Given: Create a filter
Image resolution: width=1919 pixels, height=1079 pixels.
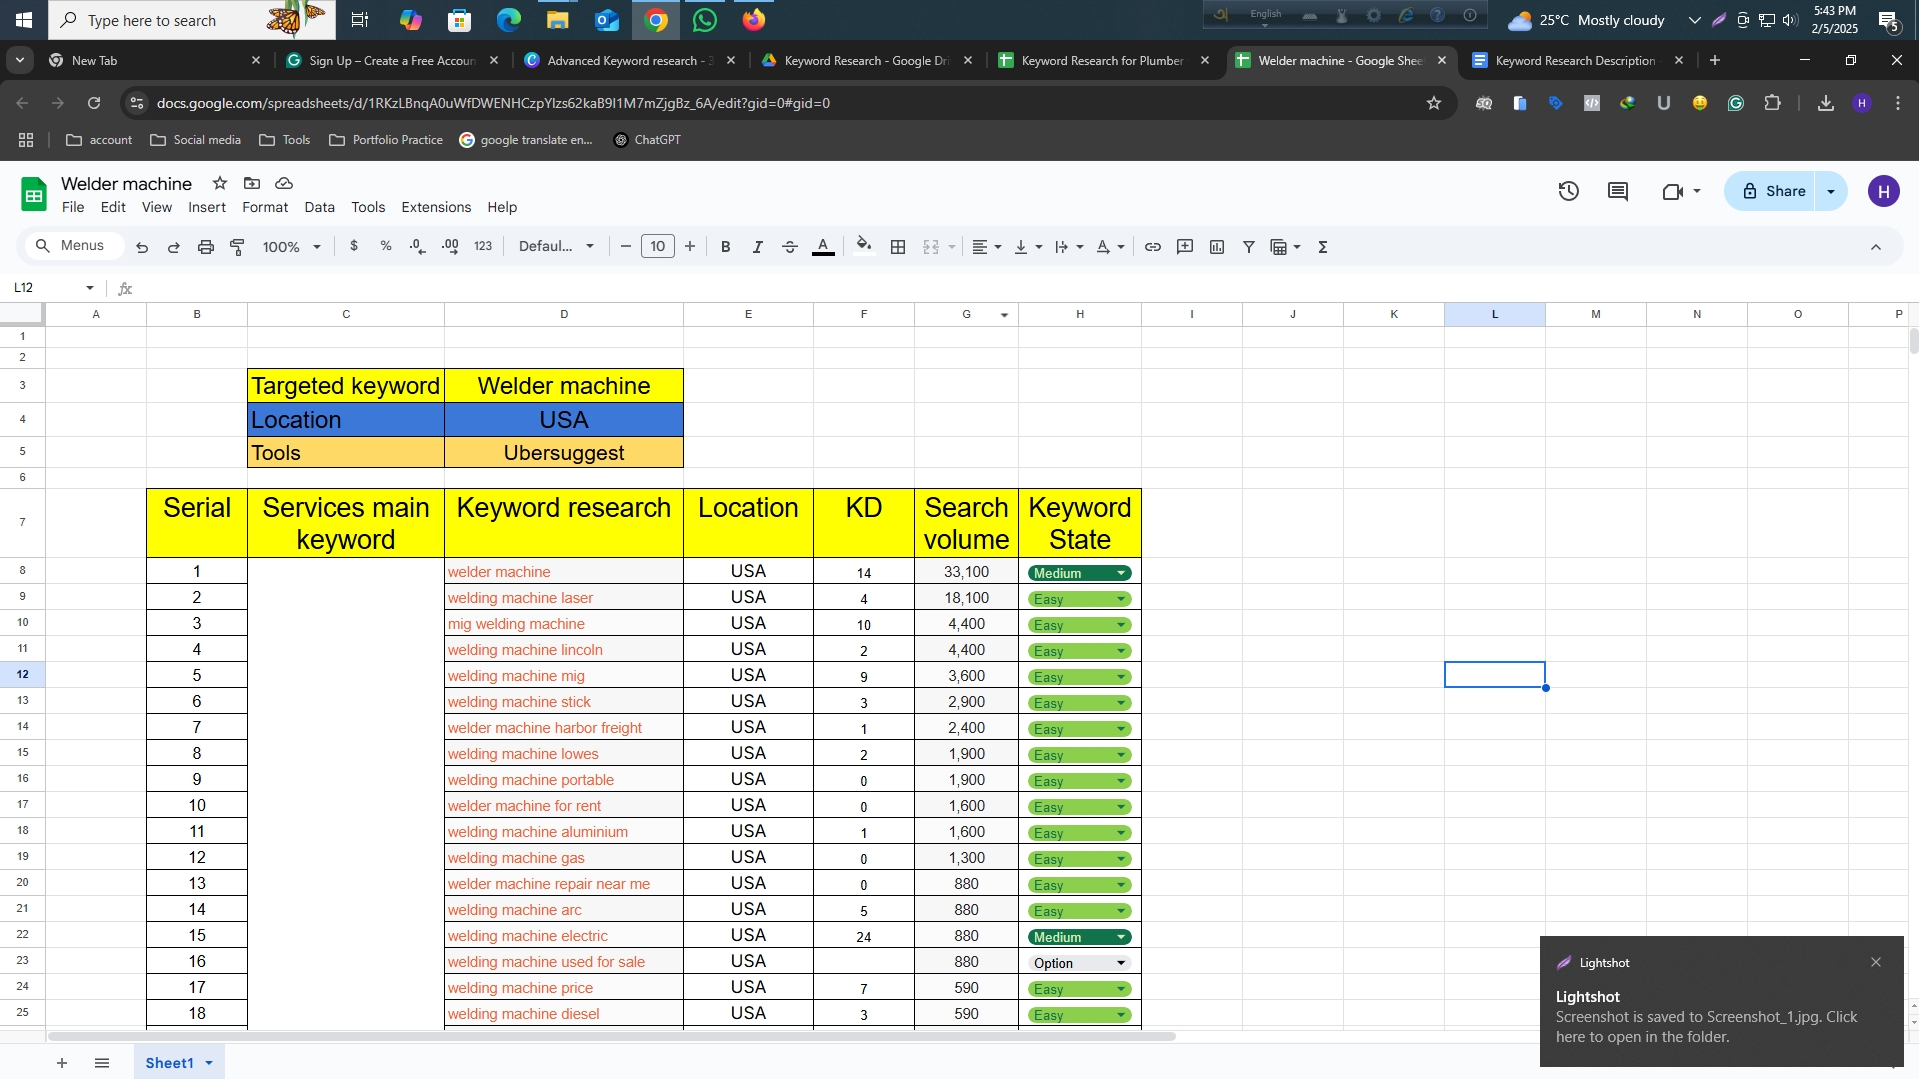Looking at the screenshot, I should (1248, 246).
